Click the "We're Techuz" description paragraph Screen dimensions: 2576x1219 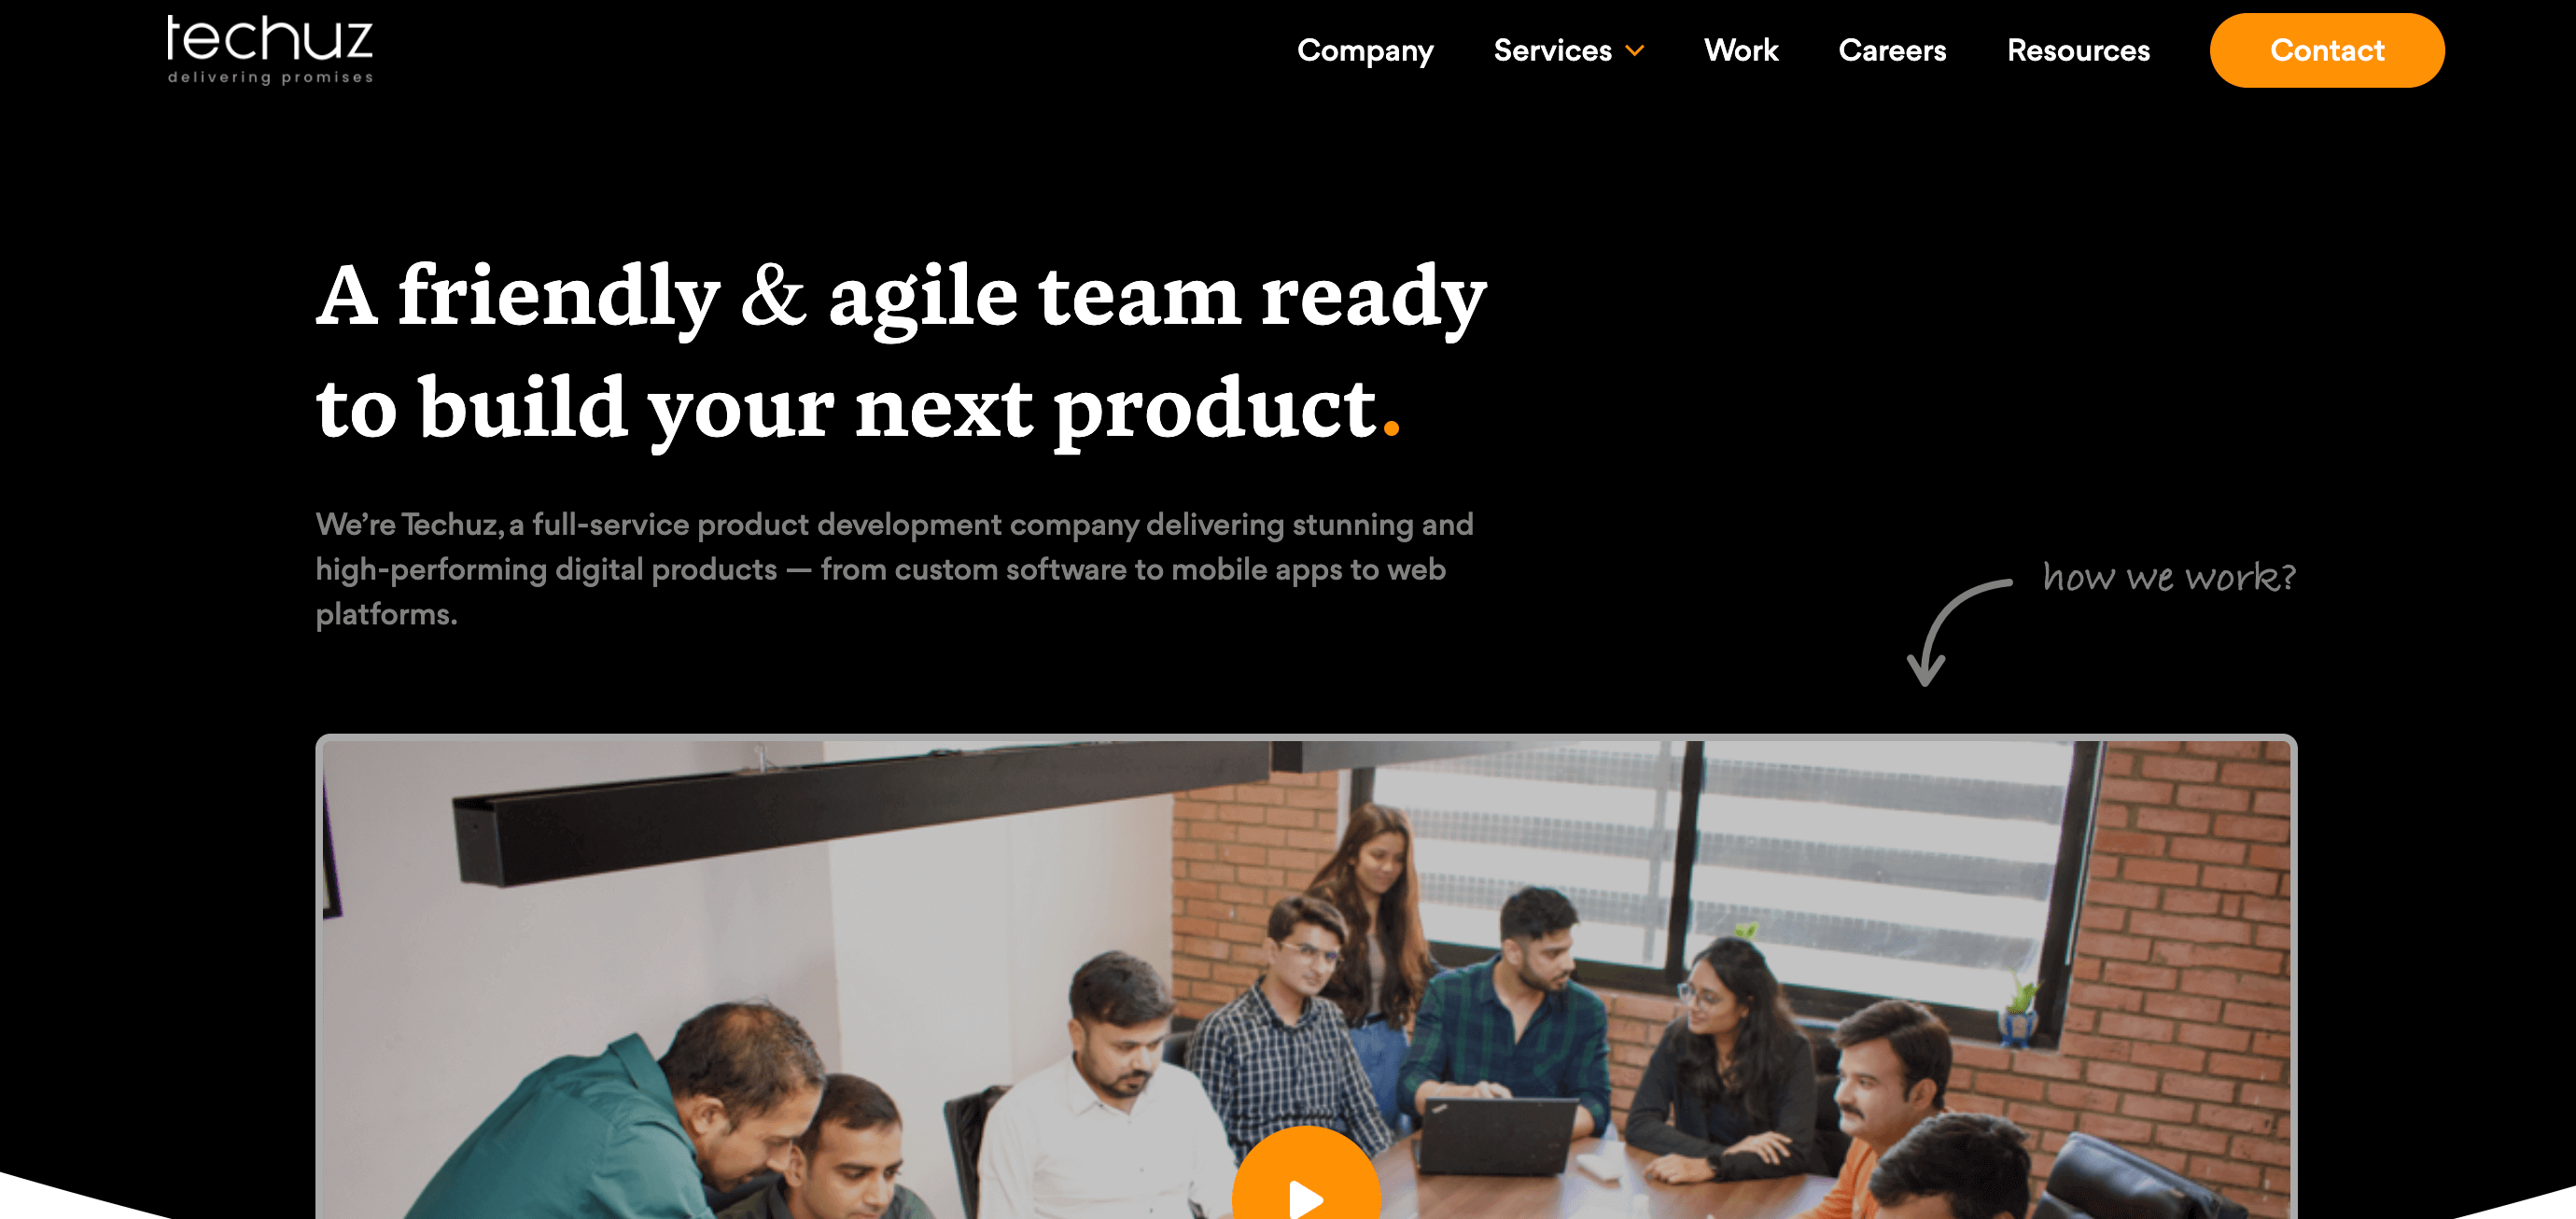click(x=895, y=569)
